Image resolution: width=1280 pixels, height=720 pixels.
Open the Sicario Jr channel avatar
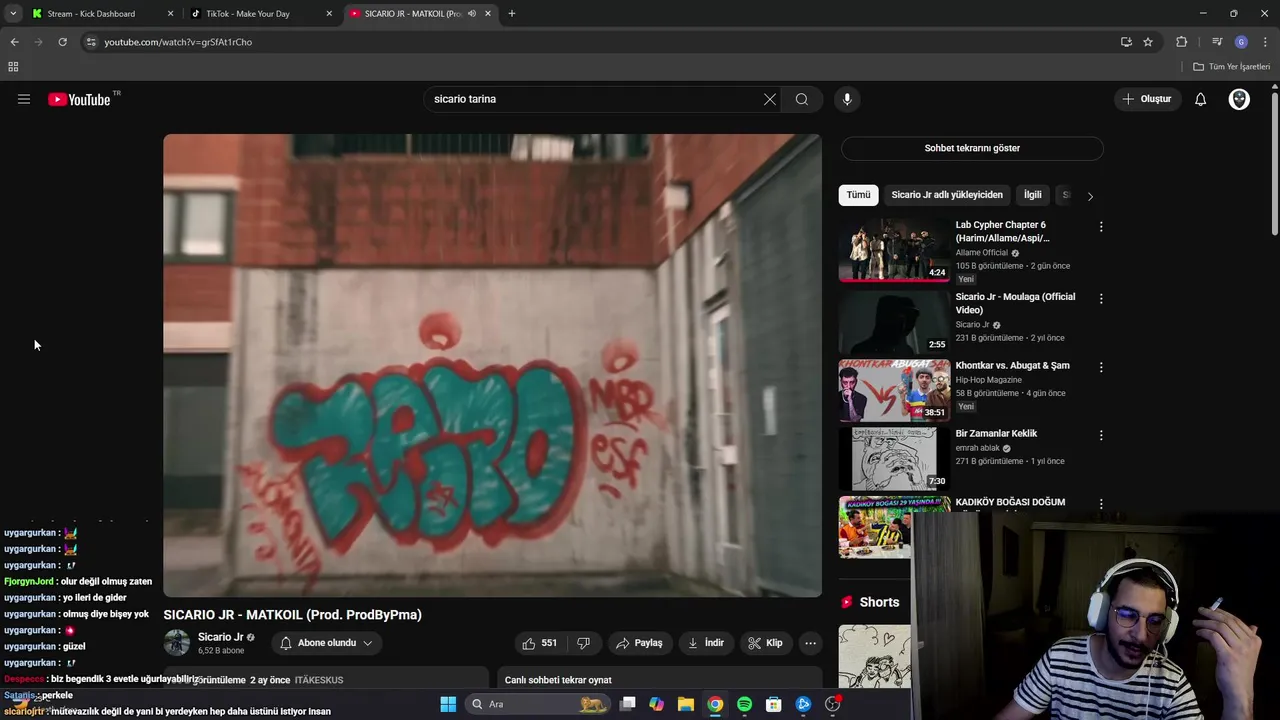[x=177, y=643]
